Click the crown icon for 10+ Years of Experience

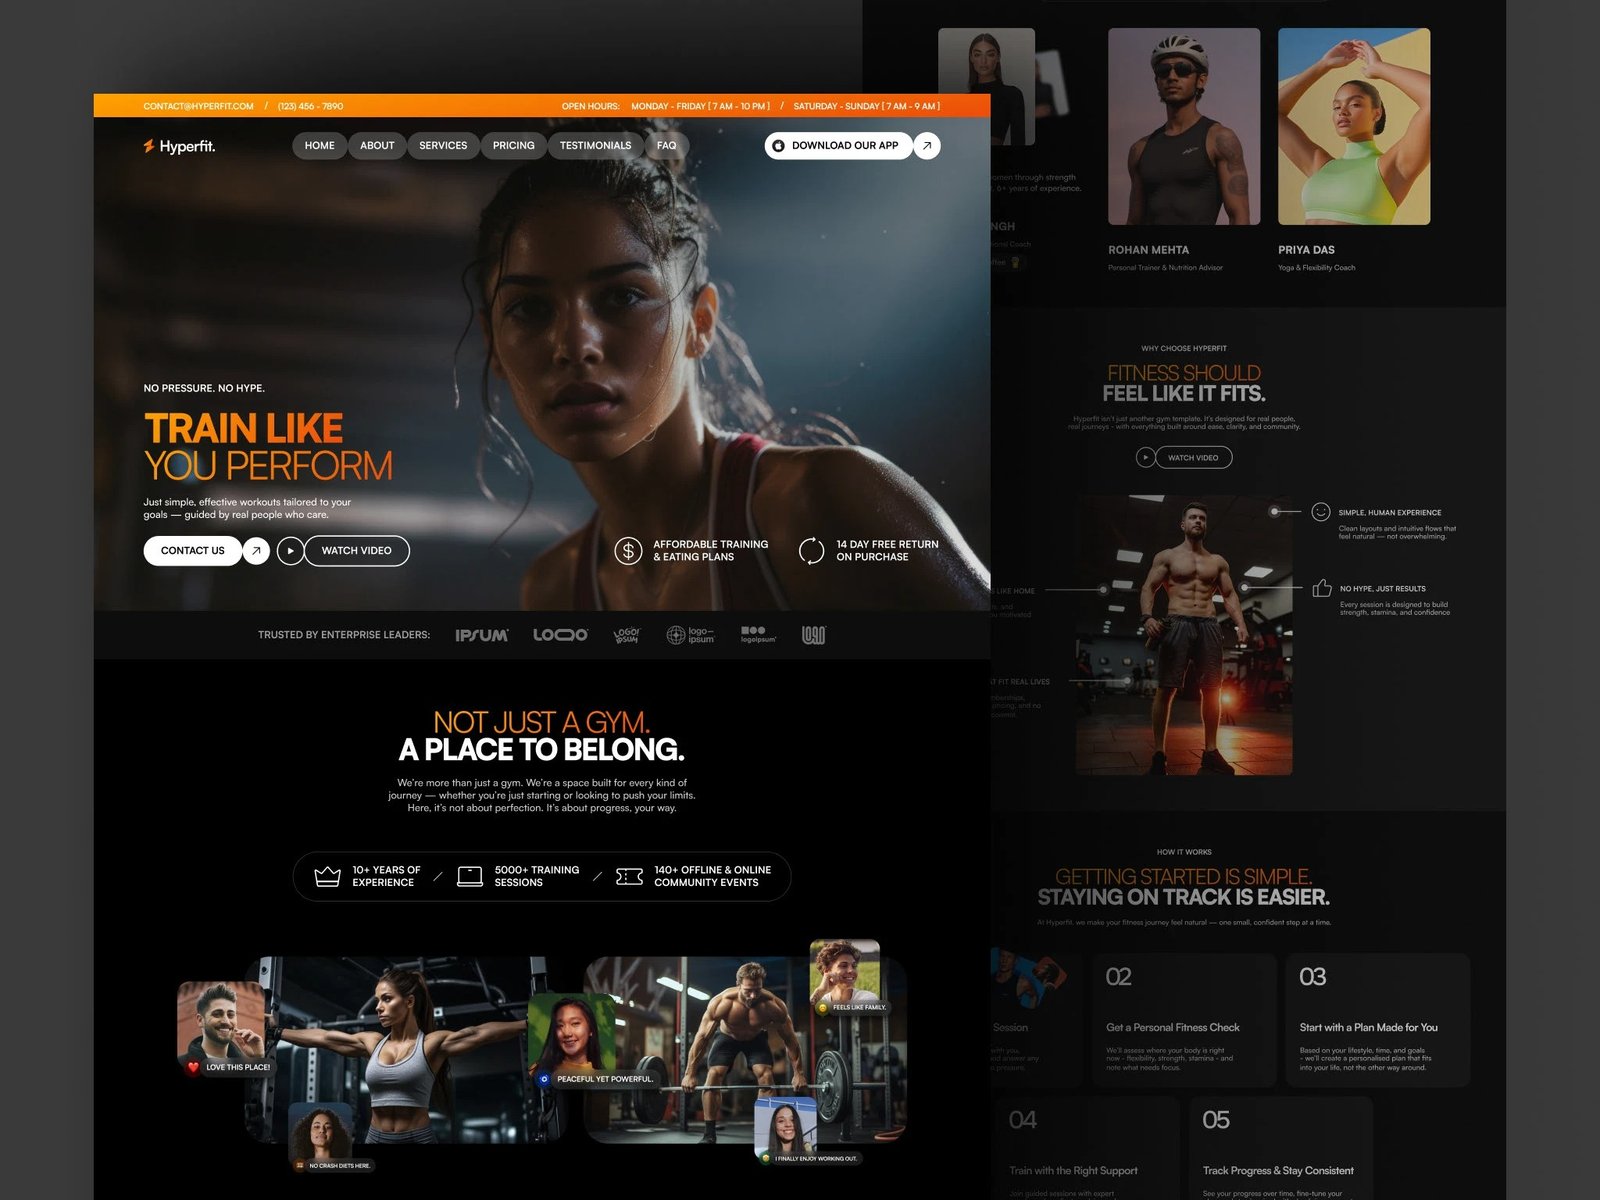(328, 877)
